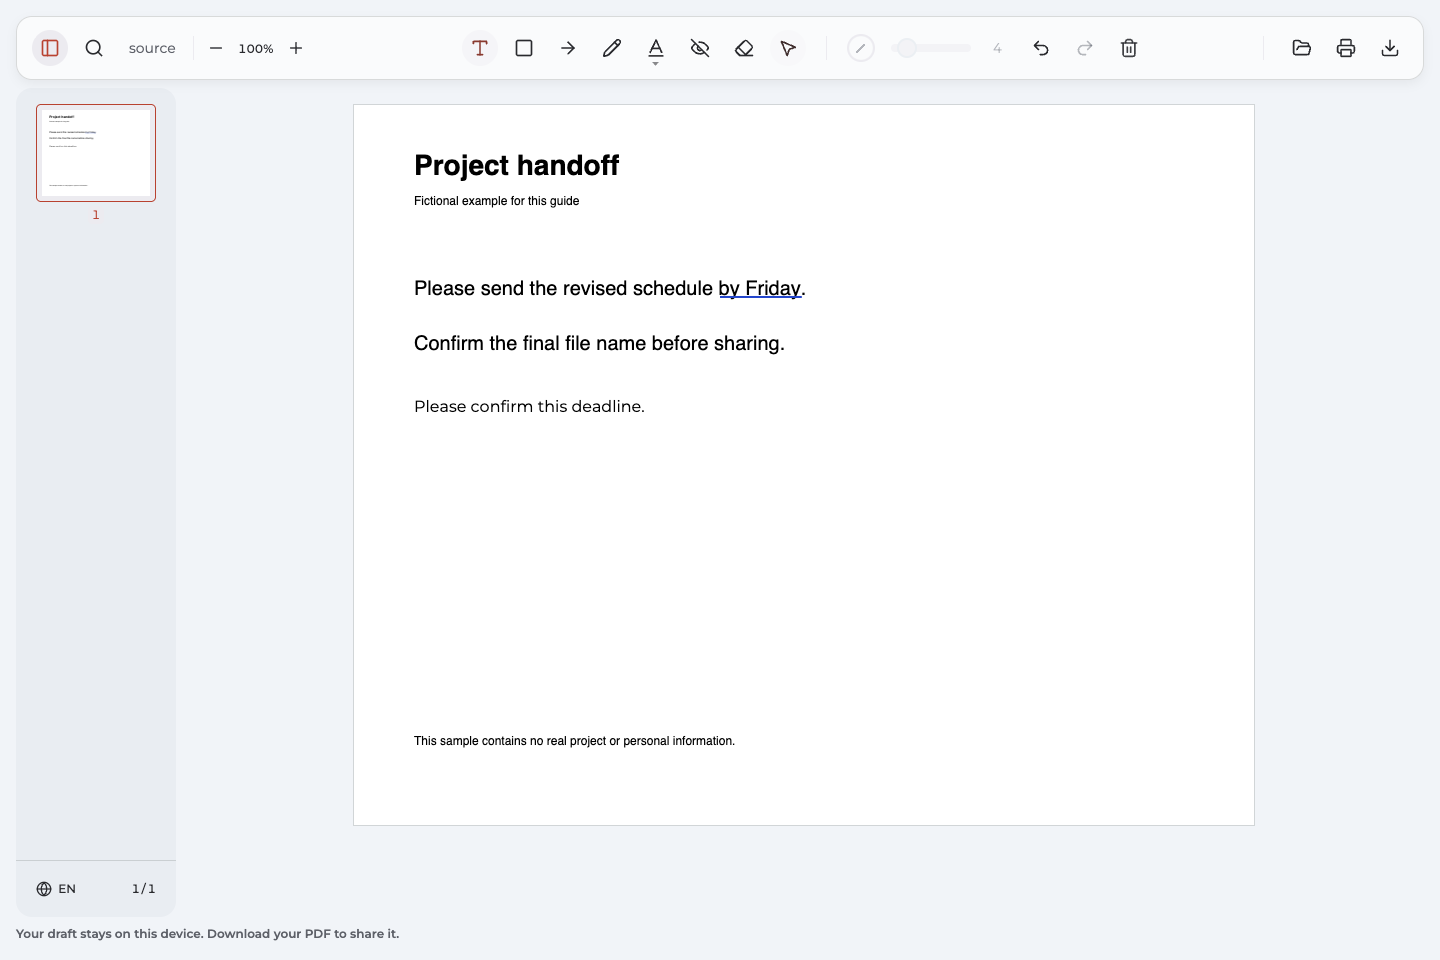Undo the last action
The image size is (1440, 960).
pyautogui.click(x=1041, y=48)
